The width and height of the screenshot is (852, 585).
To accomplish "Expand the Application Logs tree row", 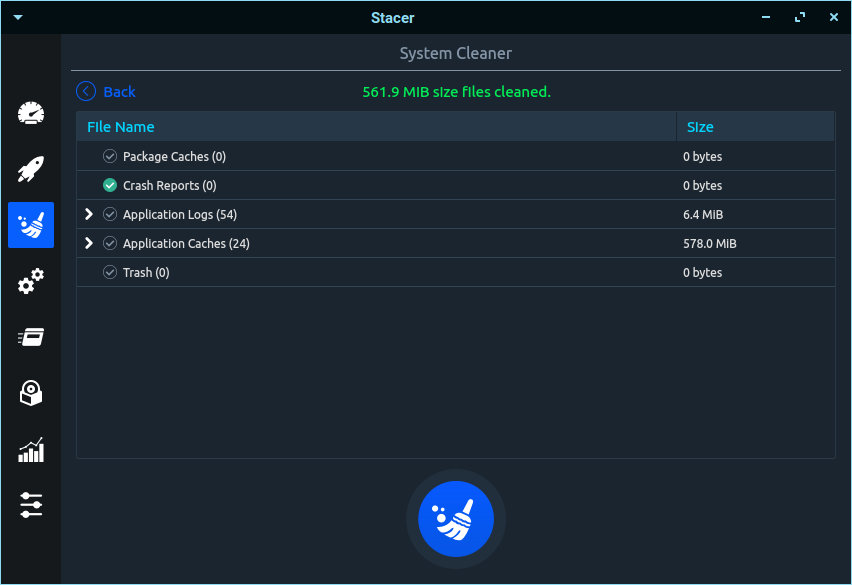I will pyautogui.click(x=89, y=215).
